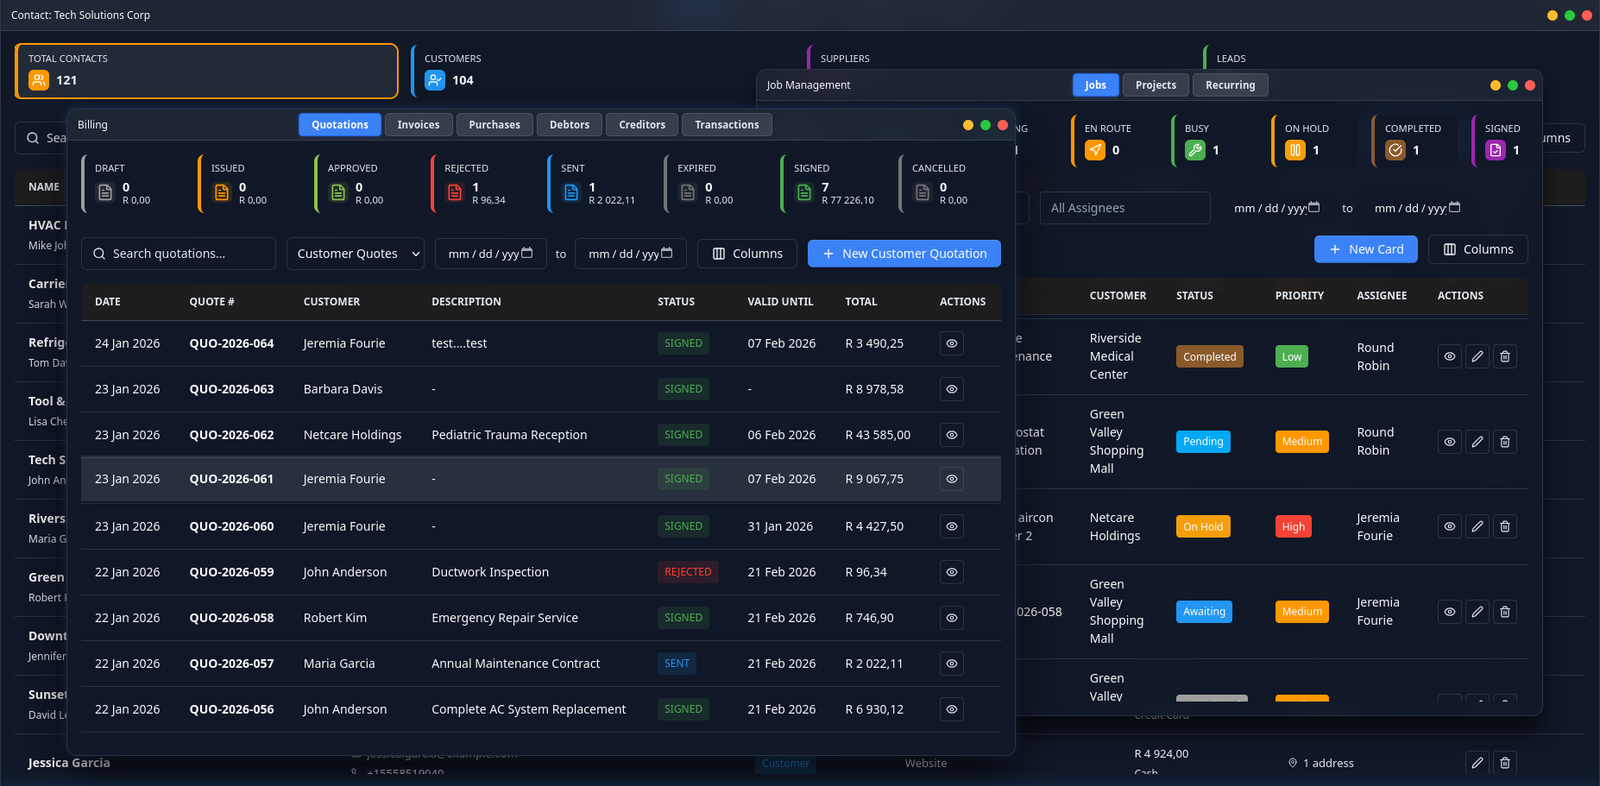Edit the Riverside Medical Center job
Image resolution: width=1600 pixels, height=786 pixels.
pyautogui.click(x=1477, y=357)
